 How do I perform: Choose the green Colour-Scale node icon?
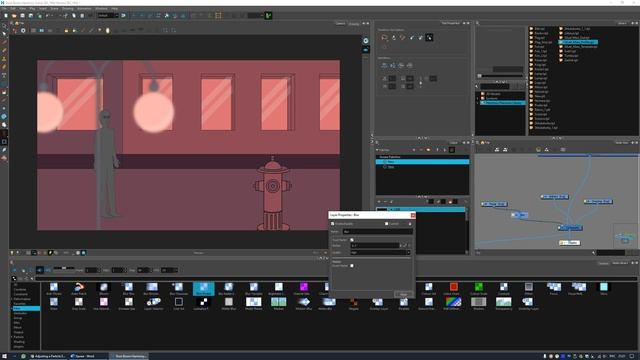click(478, 288)
